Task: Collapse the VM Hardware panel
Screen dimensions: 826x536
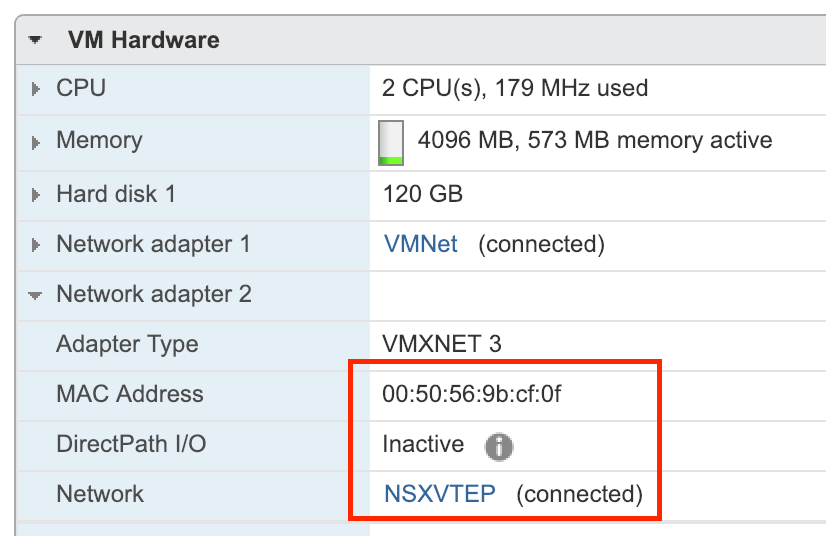Action: point(37,41)
